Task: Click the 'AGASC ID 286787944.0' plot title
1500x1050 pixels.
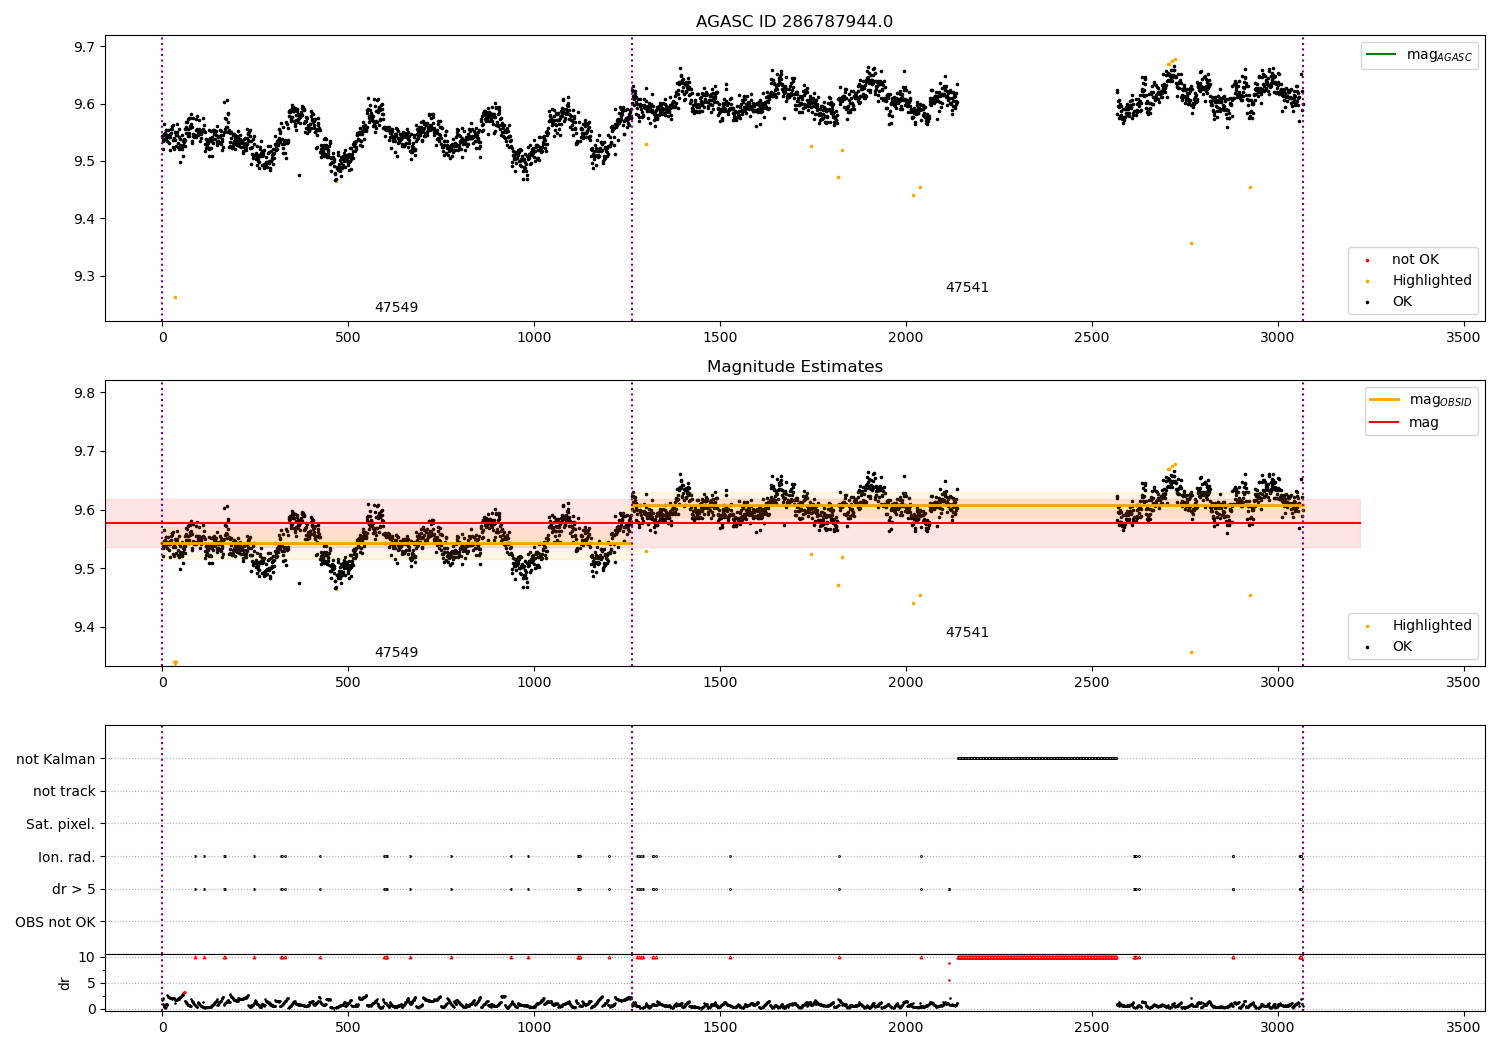Action: (x=794, y=22)
